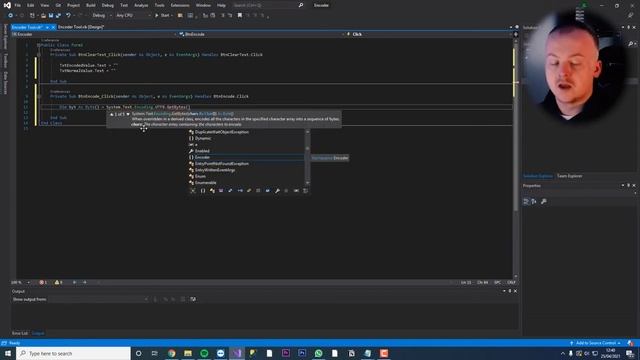
Task: Close the active Encoder Tool.vb tab
Action: pyautogui.click(x=53, y=27)
